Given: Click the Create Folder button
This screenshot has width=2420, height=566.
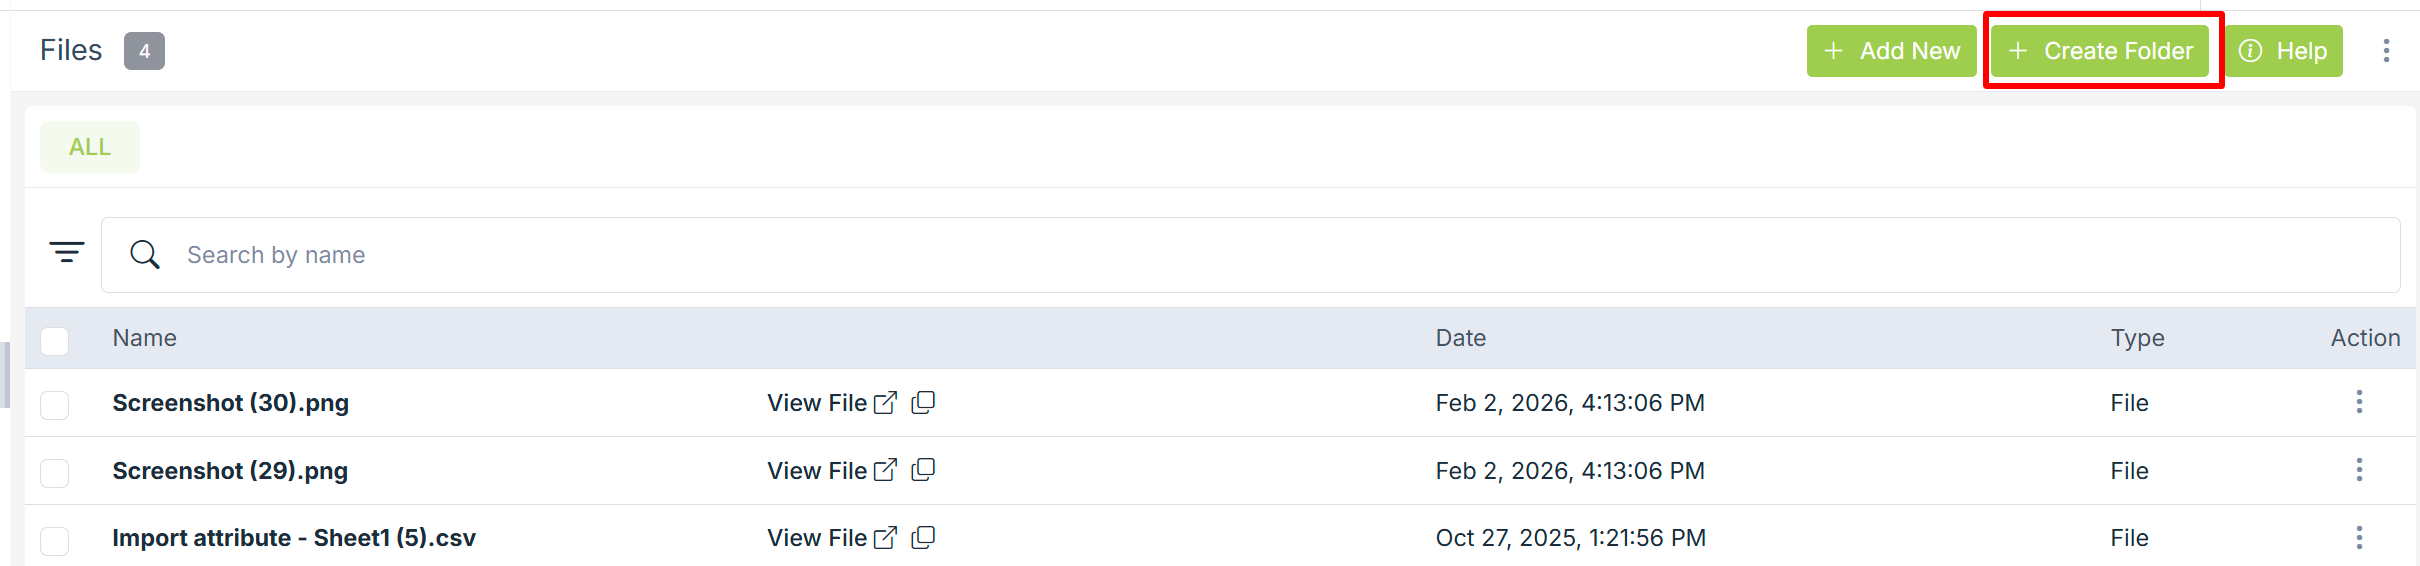Looking at the screenshot, I should [x=2100, y=51].
